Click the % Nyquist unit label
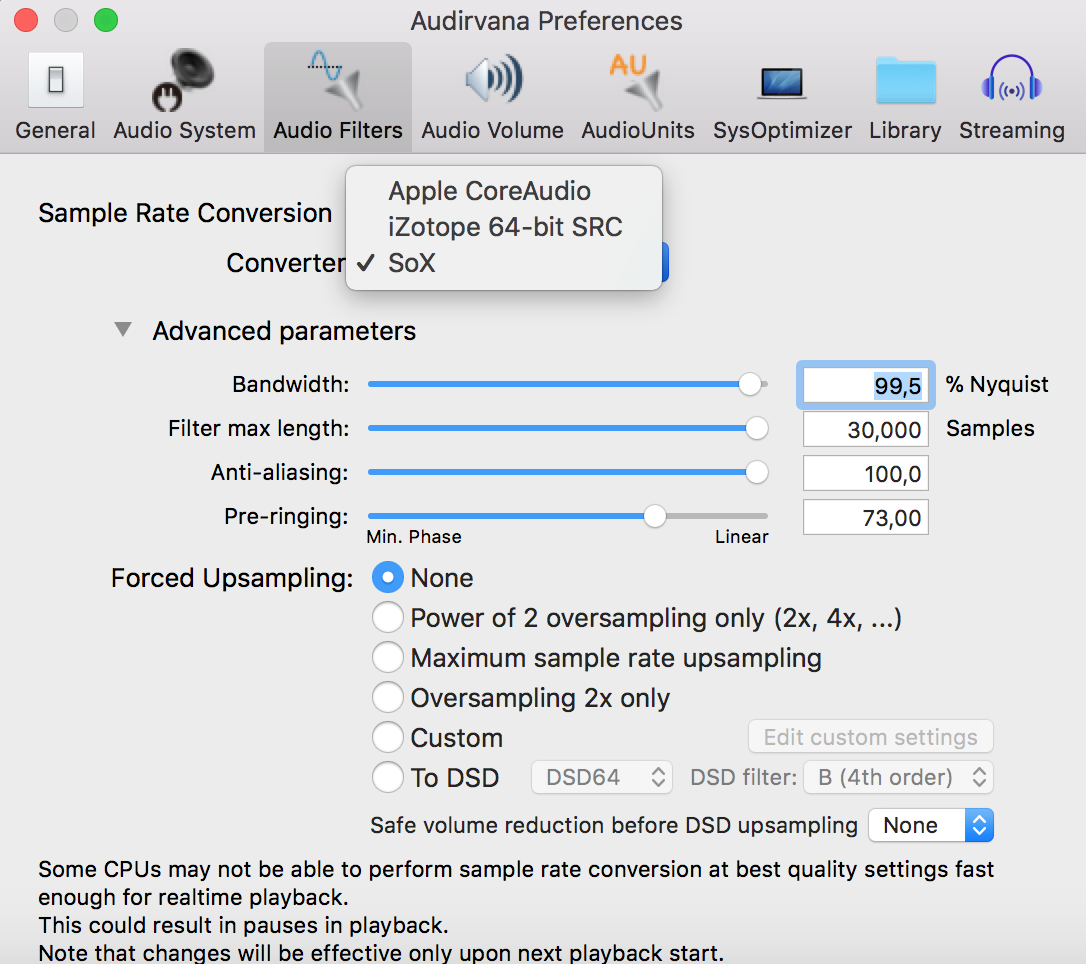The image size is (1086, 964). point(997,384)
